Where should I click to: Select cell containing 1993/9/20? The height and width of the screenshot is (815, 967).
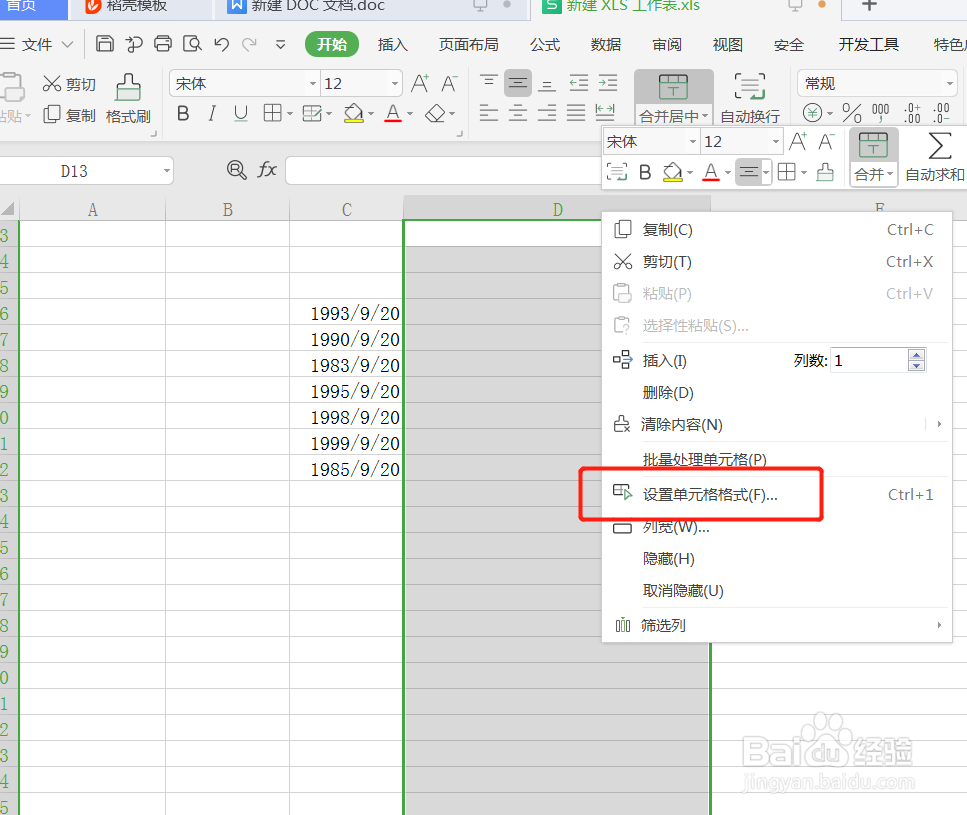347,313
